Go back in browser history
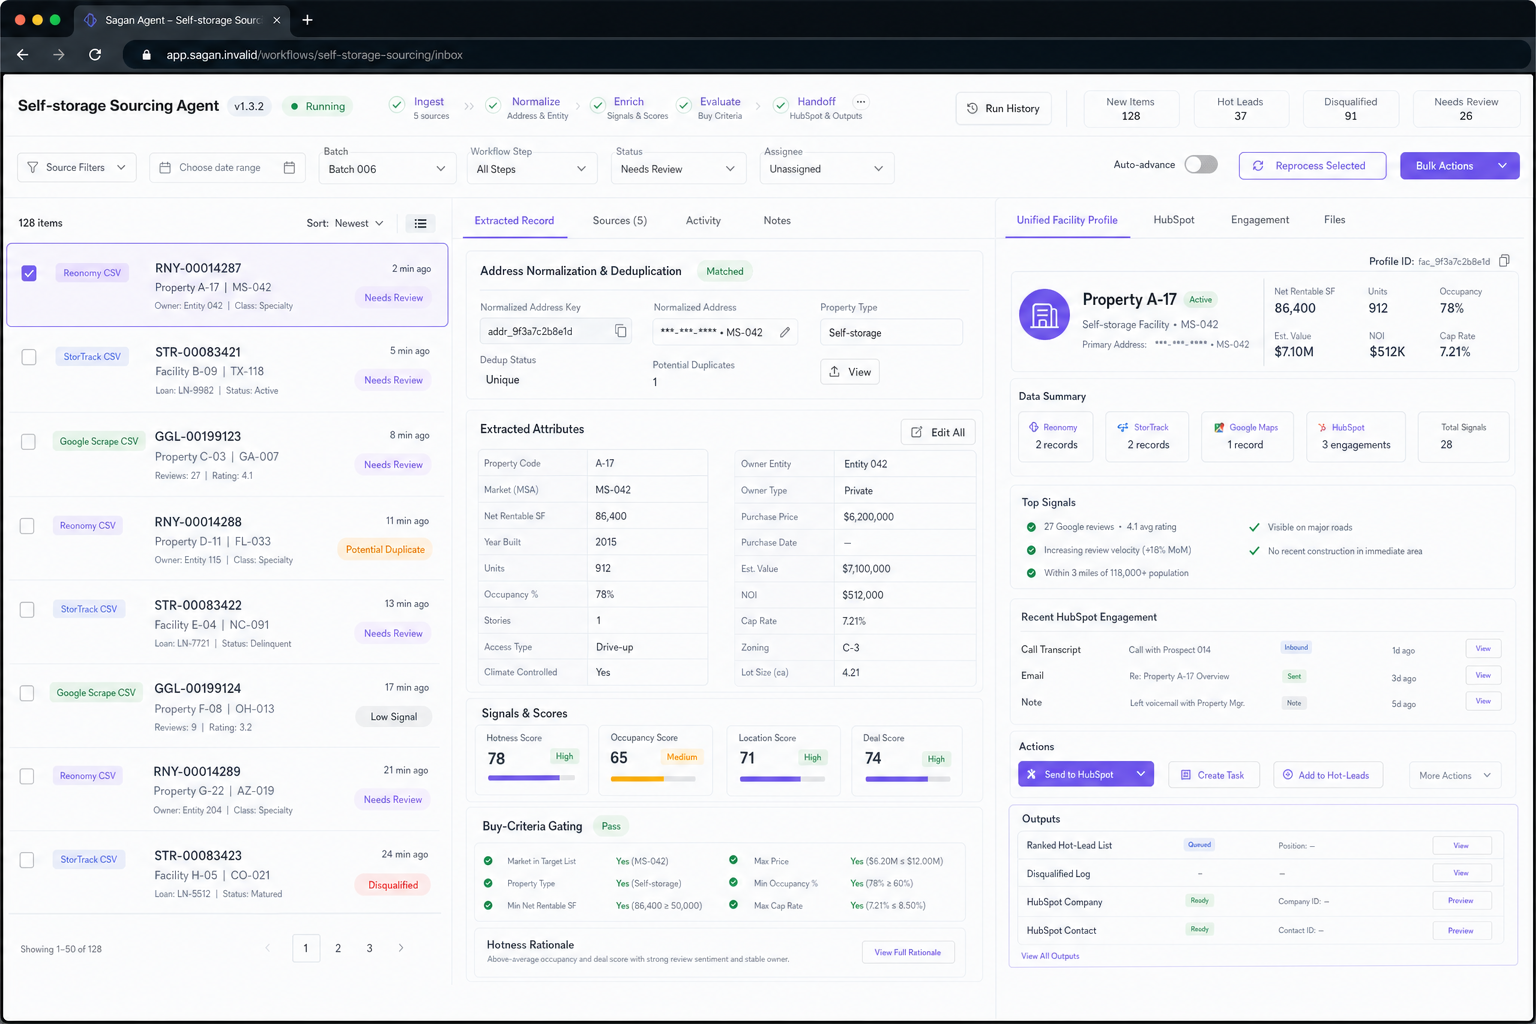The height and width of the screenshot is (1024, 1536). [23, 55]
